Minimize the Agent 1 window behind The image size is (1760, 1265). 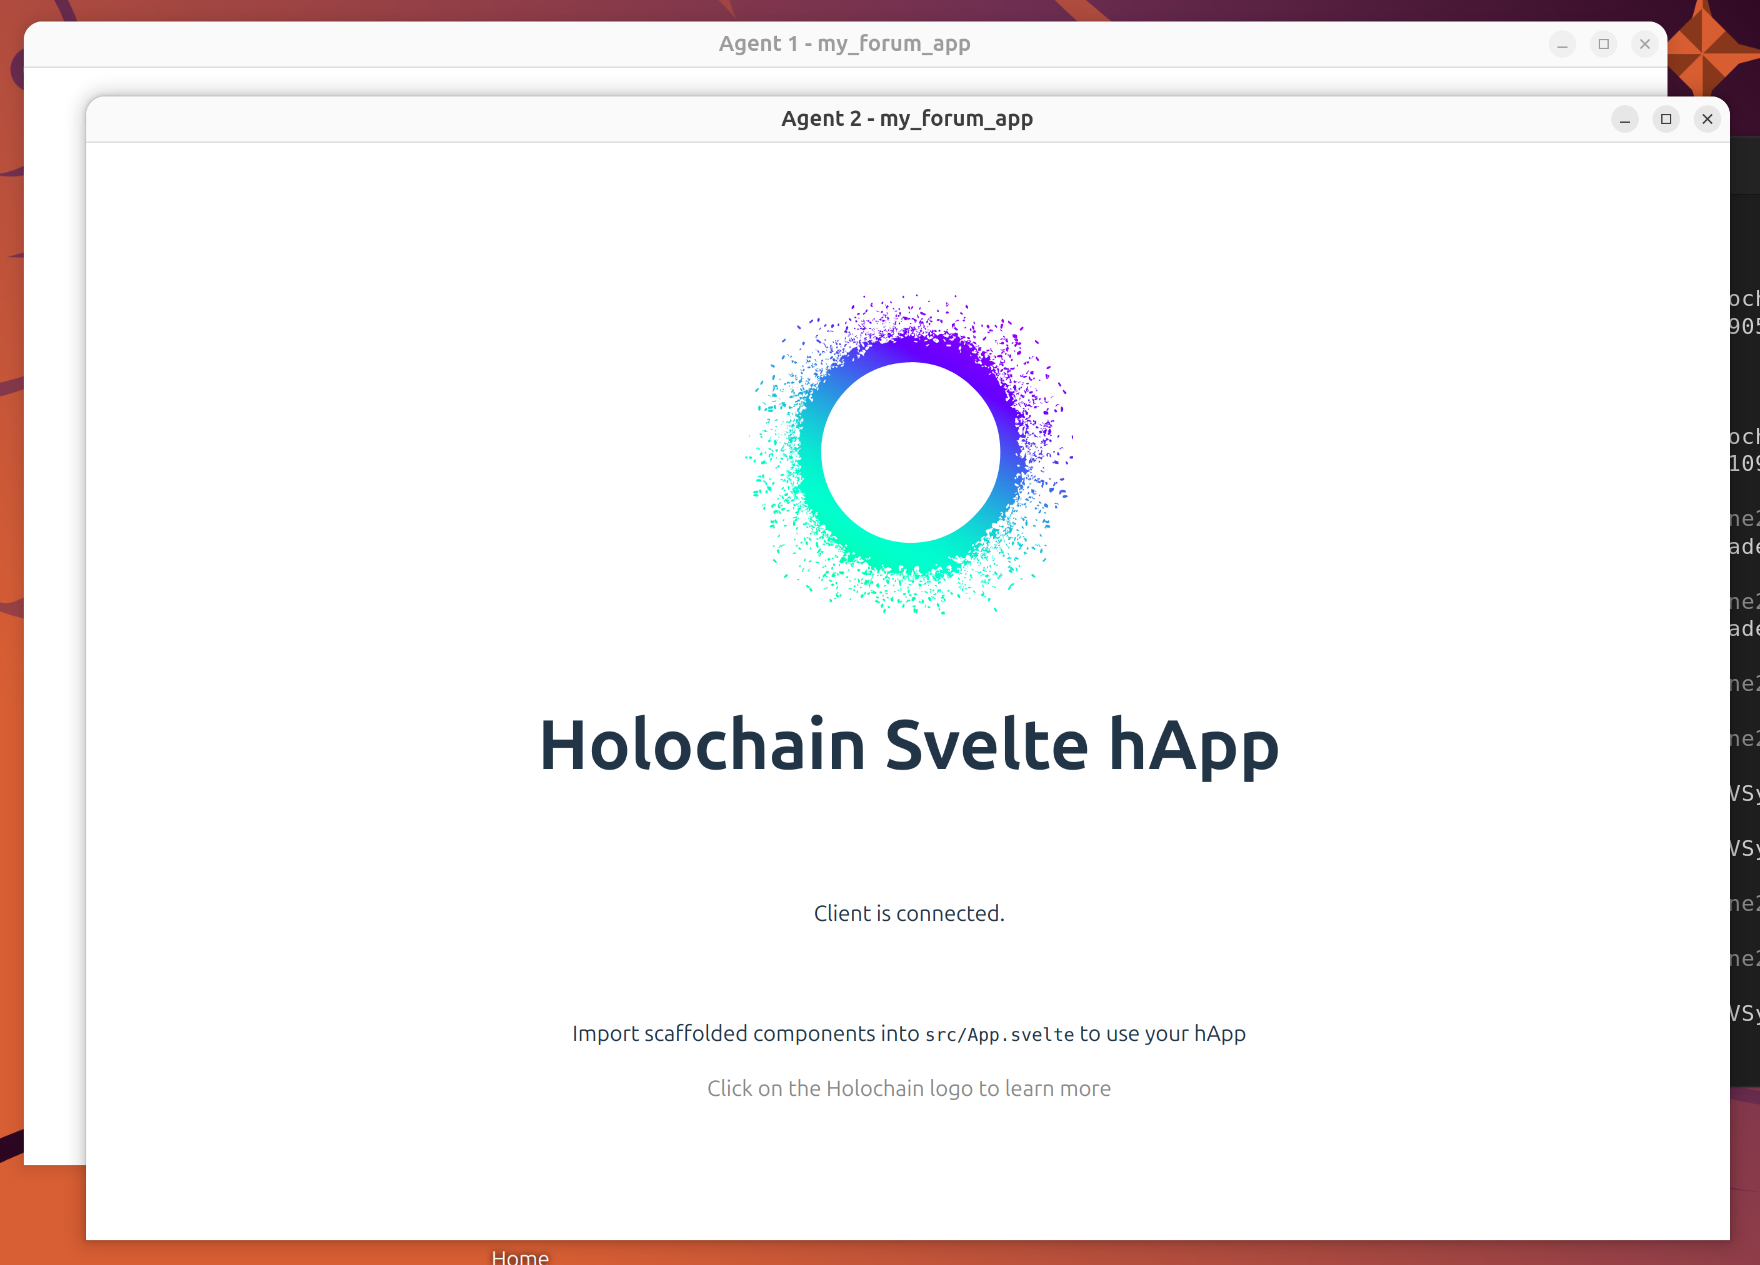(x=1562, y=44)
